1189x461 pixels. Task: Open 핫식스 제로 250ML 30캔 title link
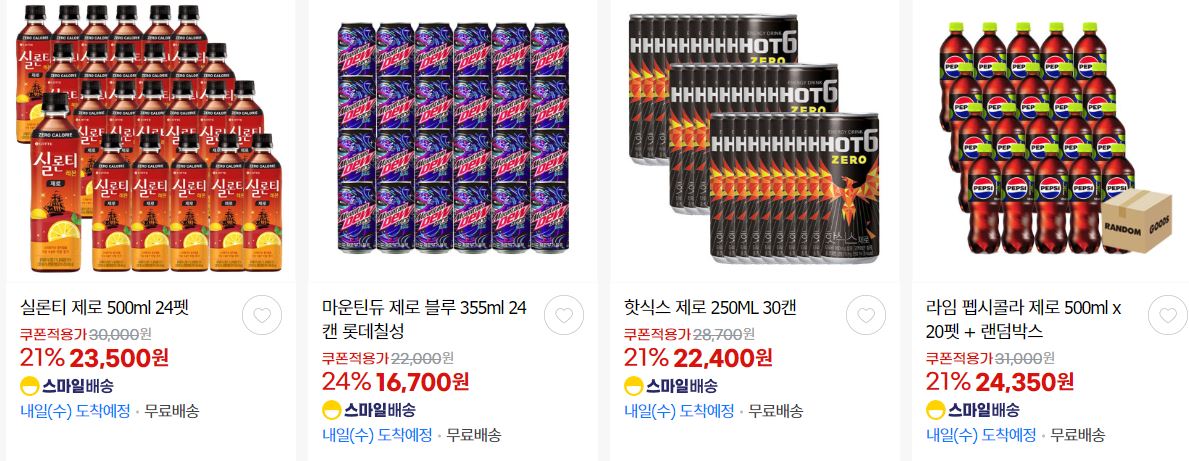pos(710,308)
